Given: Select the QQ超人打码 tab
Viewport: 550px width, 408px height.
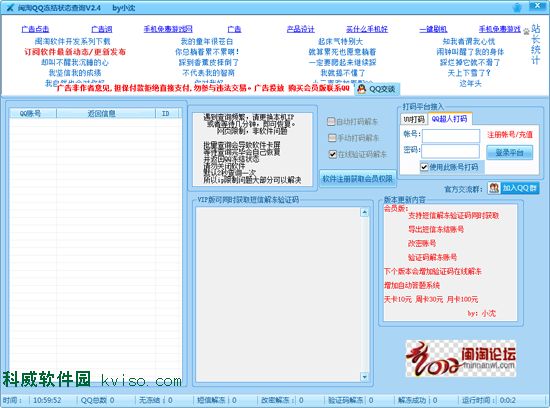Looking at the screenshot, I should [x=449, y=119].
